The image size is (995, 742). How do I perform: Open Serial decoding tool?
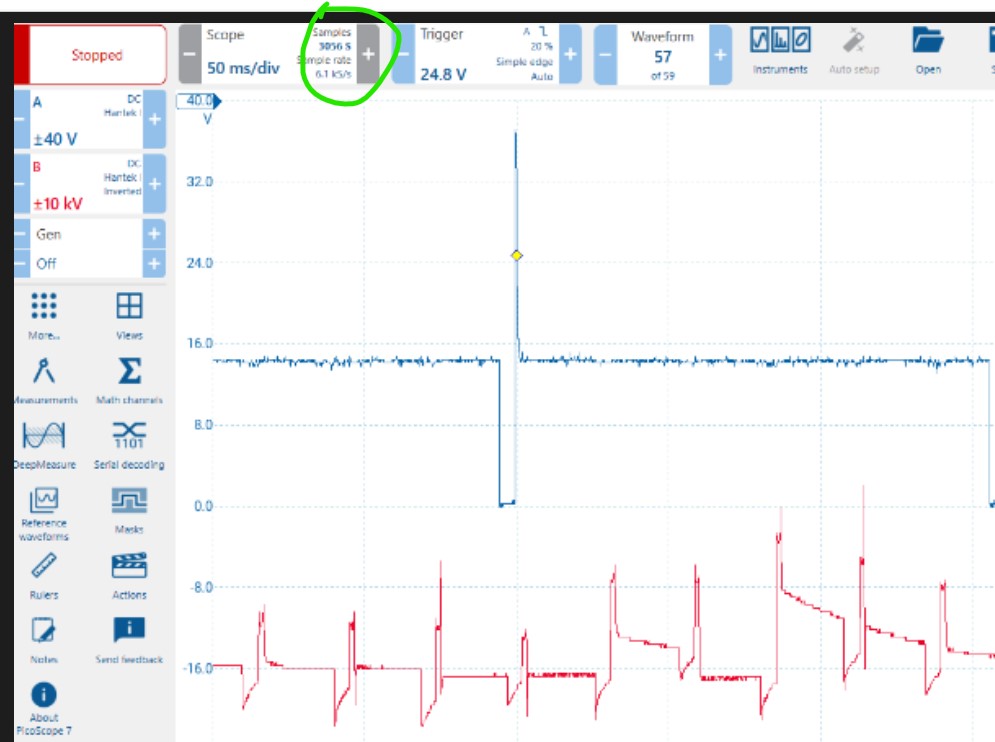(x=129, y=437)
